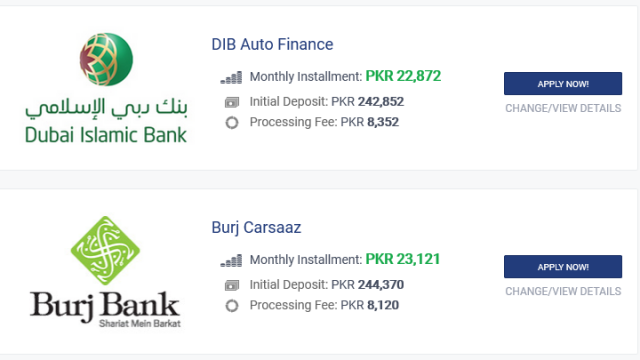Click the Burj Bank green diamond logo
640x360 pixels.
[x=105, y=251]
